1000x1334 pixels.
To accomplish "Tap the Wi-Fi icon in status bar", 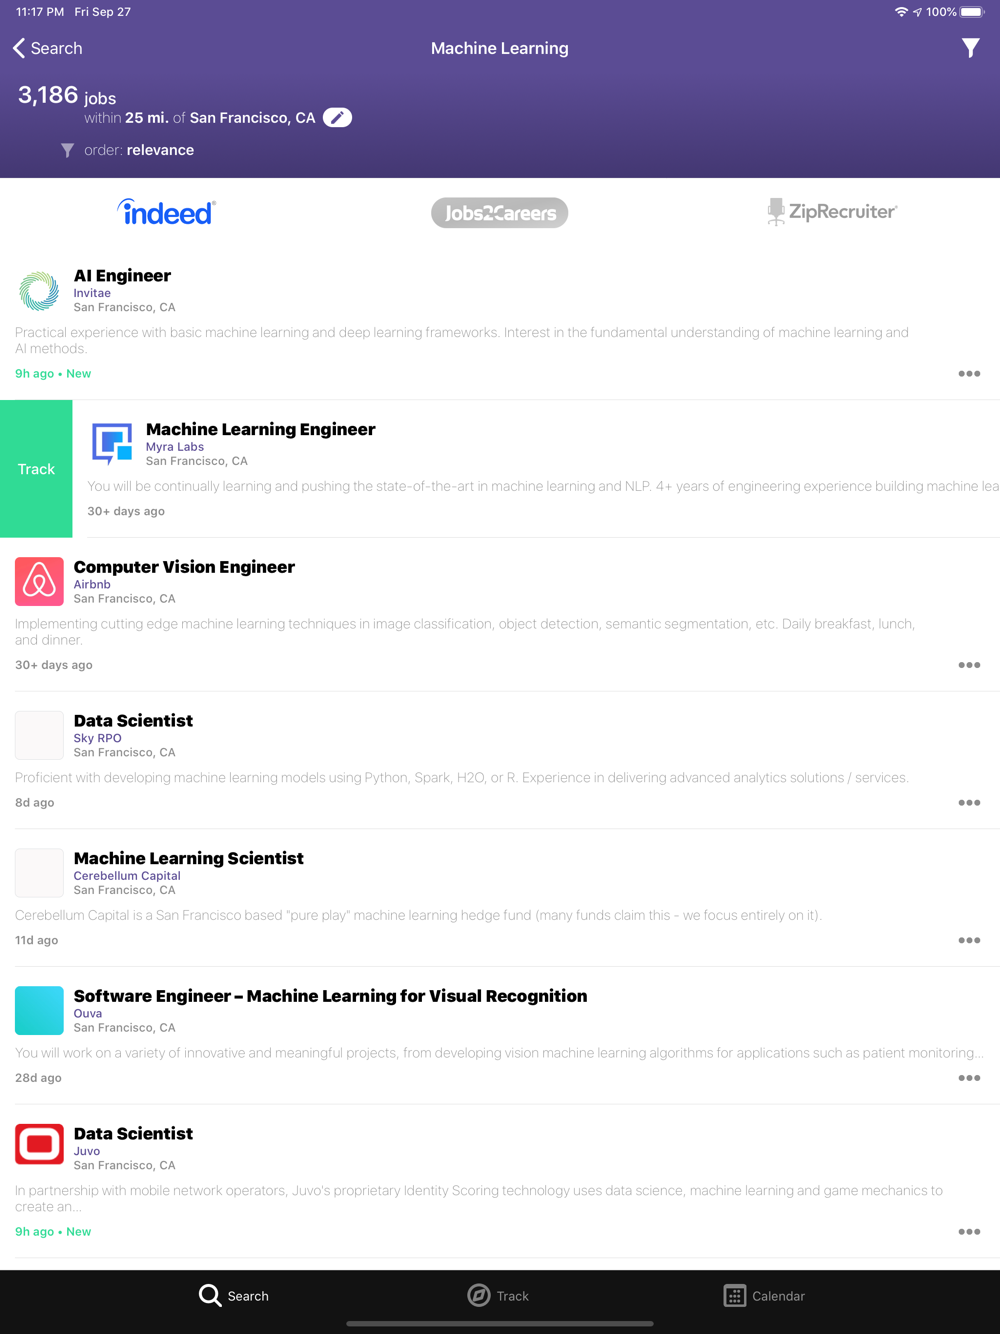I will [901, 12].
